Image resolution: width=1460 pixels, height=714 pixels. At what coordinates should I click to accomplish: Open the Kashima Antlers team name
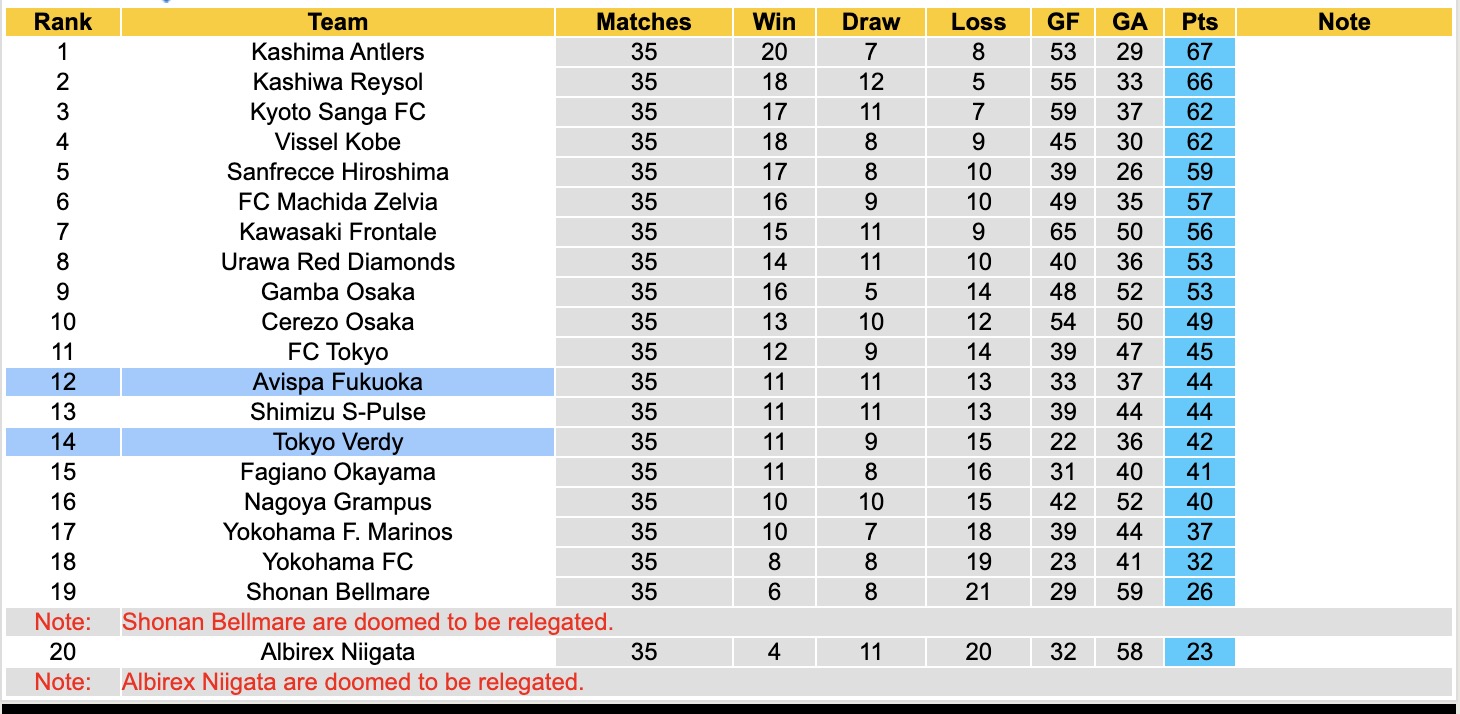338,52
